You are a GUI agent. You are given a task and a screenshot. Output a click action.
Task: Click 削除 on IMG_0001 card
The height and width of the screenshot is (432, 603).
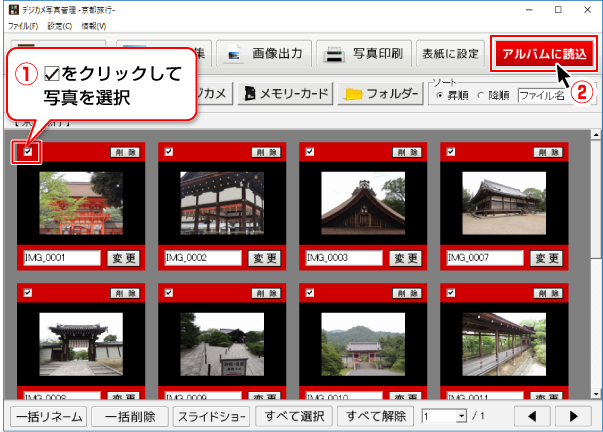click(125, 152)
